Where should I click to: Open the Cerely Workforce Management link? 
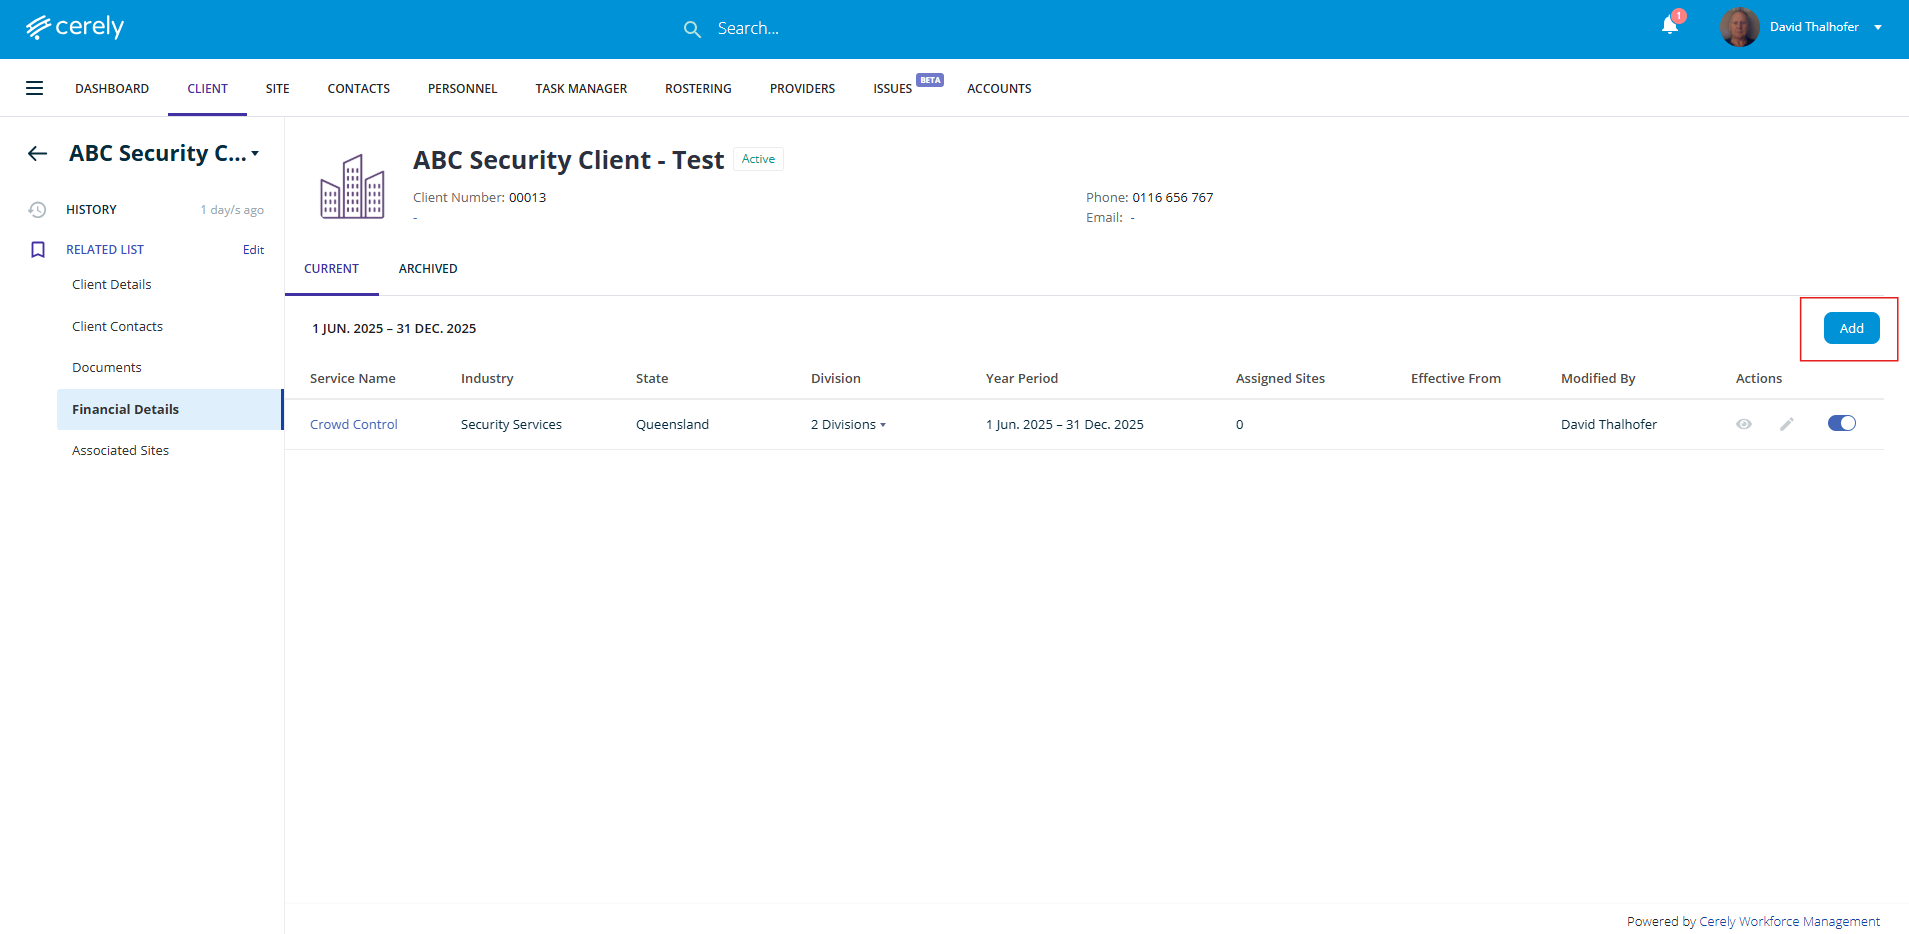click(x=1789, y=921)
